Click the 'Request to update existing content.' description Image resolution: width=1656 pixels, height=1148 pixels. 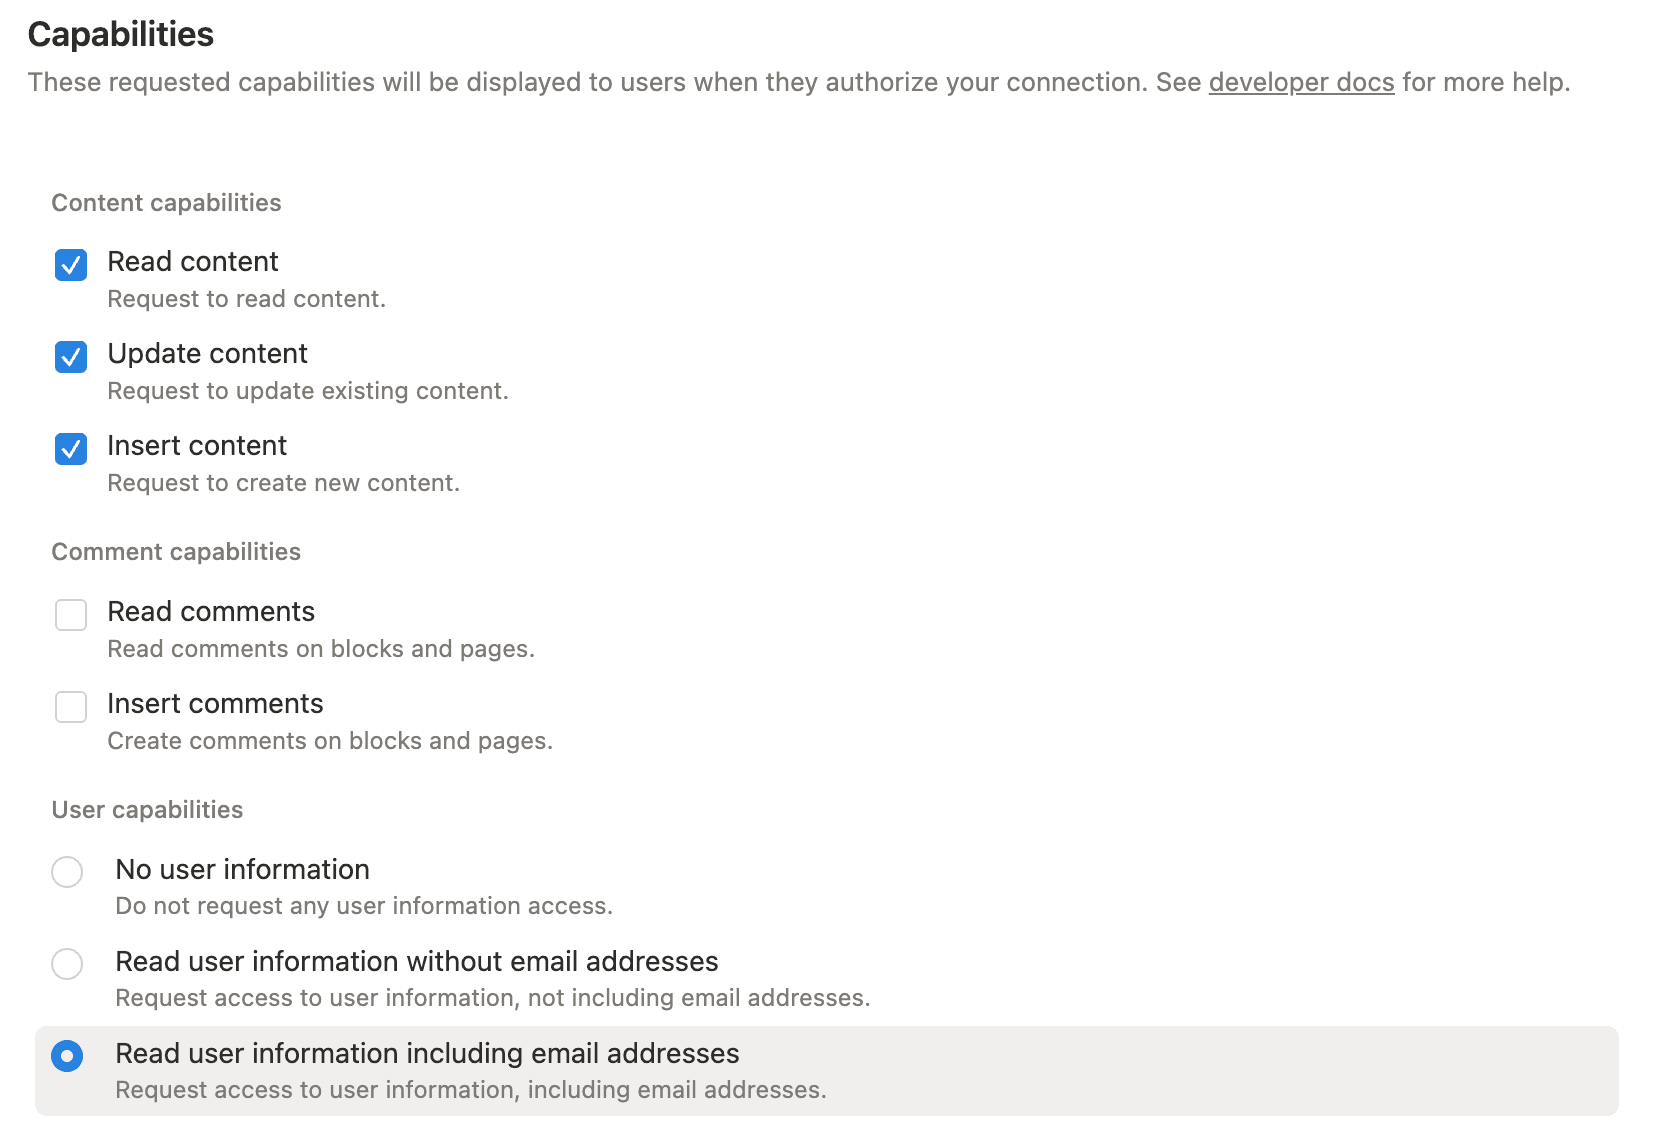pyautogui.click(x=308, y=391)
